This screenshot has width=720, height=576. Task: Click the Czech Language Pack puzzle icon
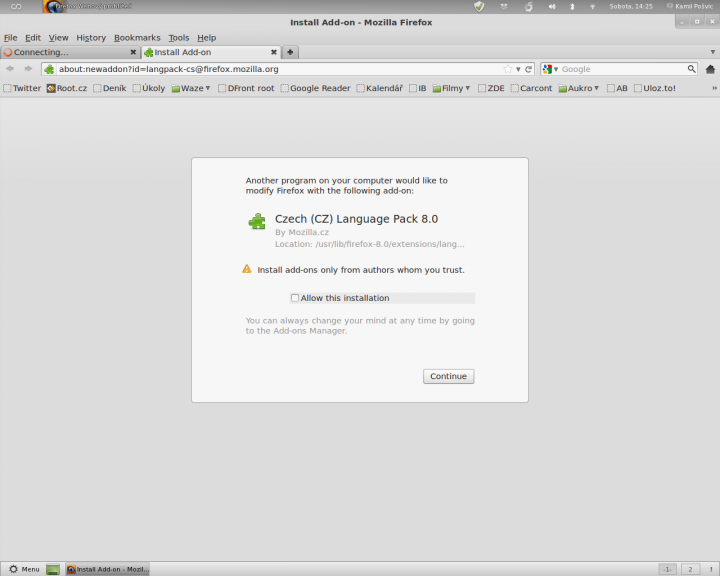[x=257, y=221]
